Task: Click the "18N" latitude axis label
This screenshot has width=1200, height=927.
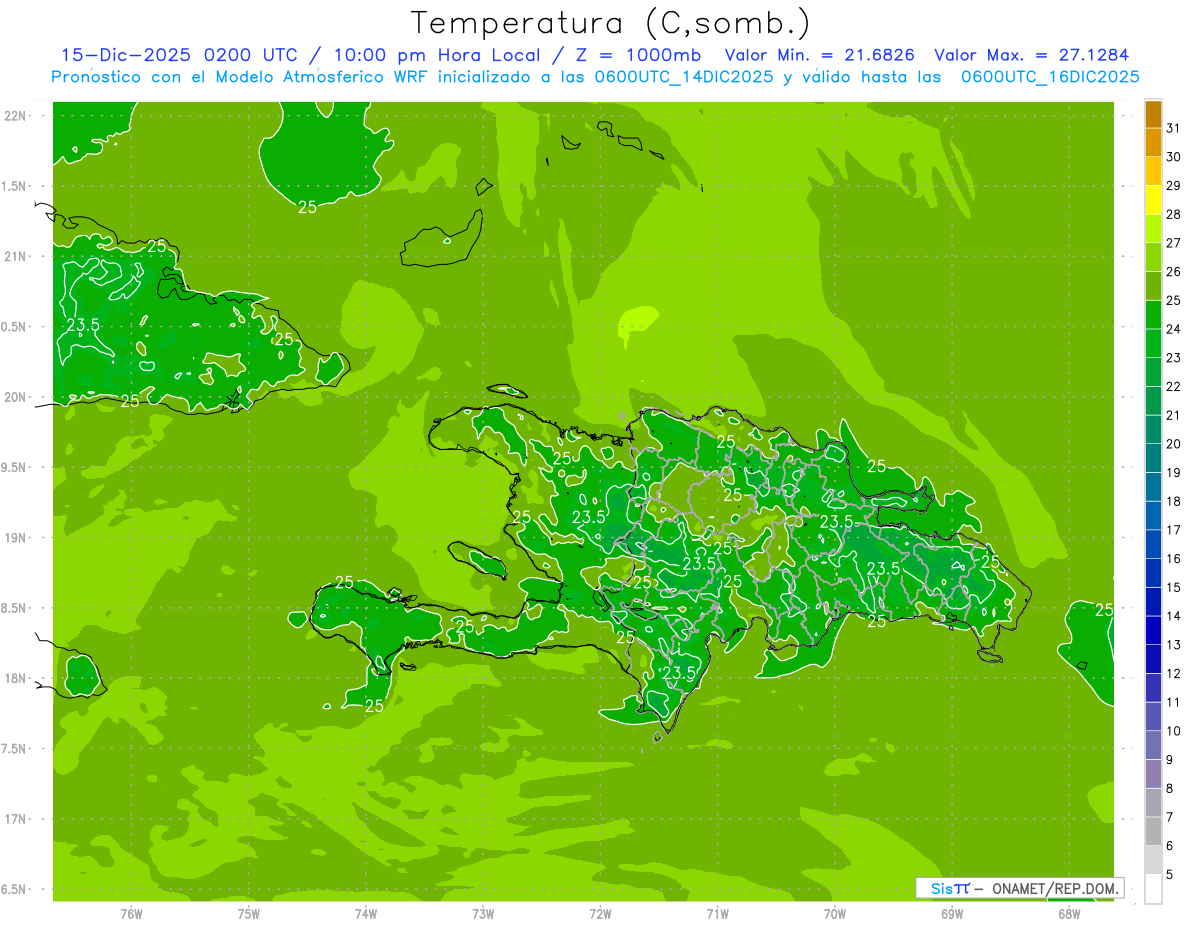Action: pyautogui.click(x=16, y=679)
